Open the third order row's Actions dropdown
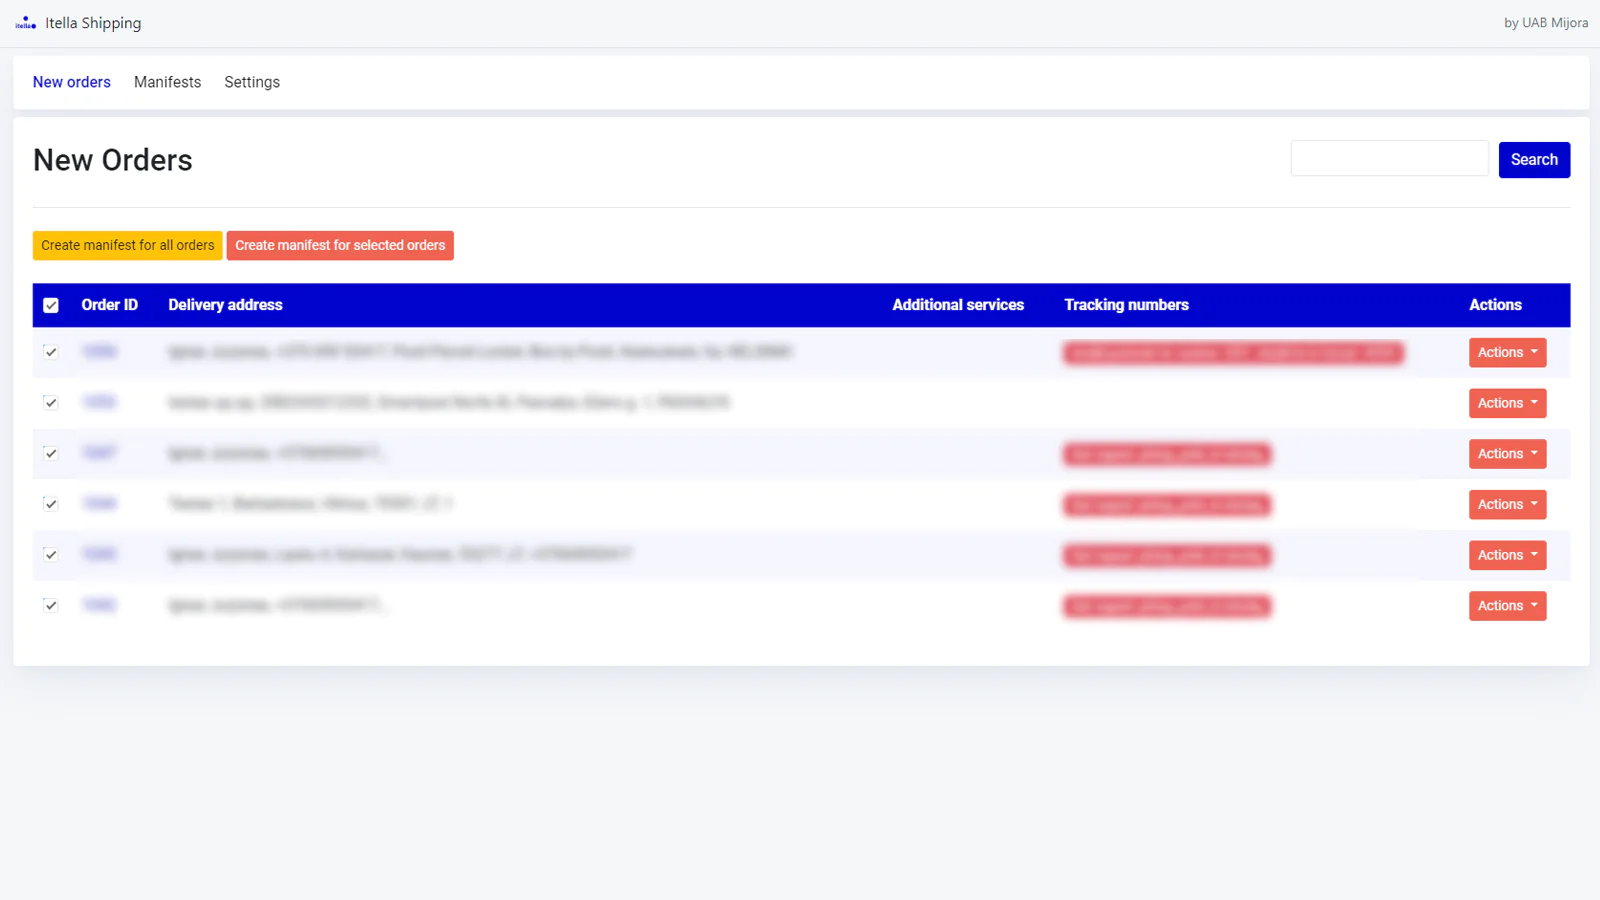The image size is (1600, 900). click(x=1507, y=454)
